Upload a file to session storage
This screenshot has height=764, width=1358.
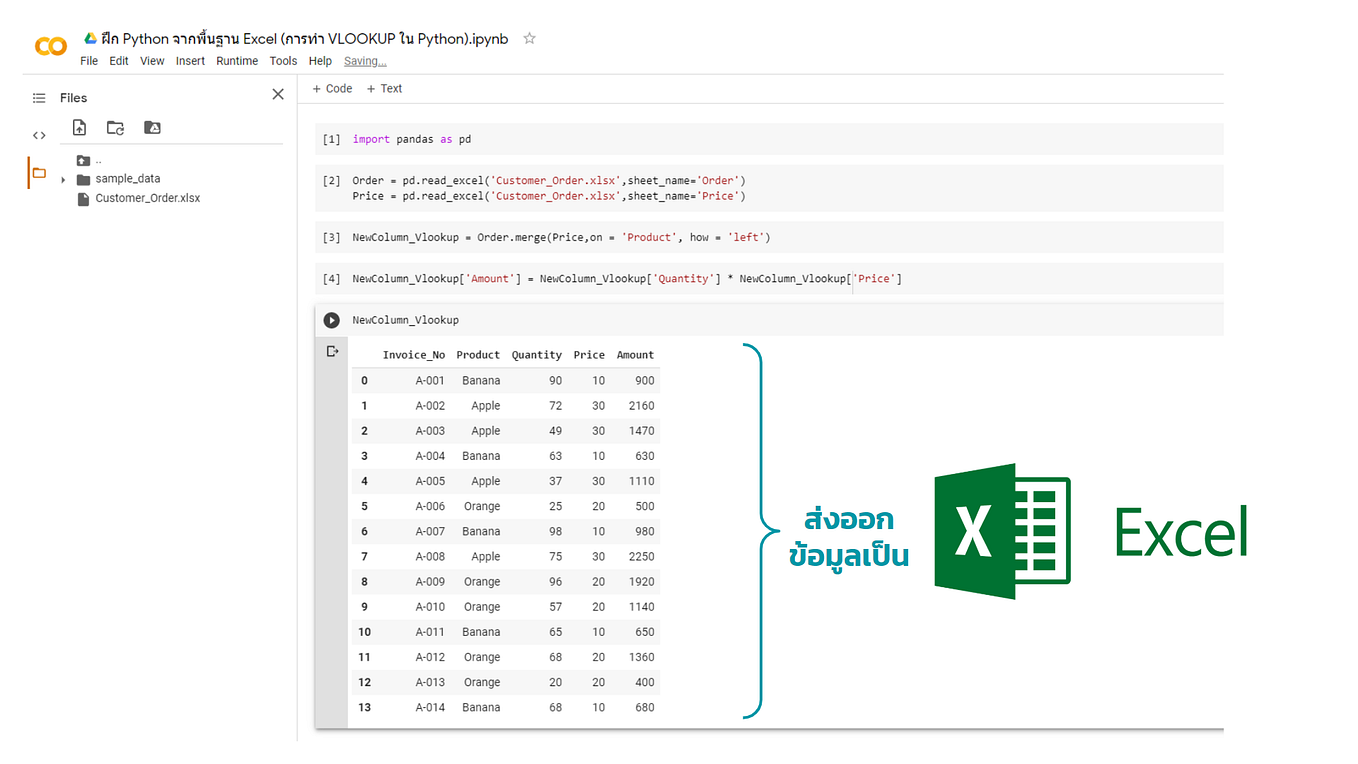click(79, 127)
